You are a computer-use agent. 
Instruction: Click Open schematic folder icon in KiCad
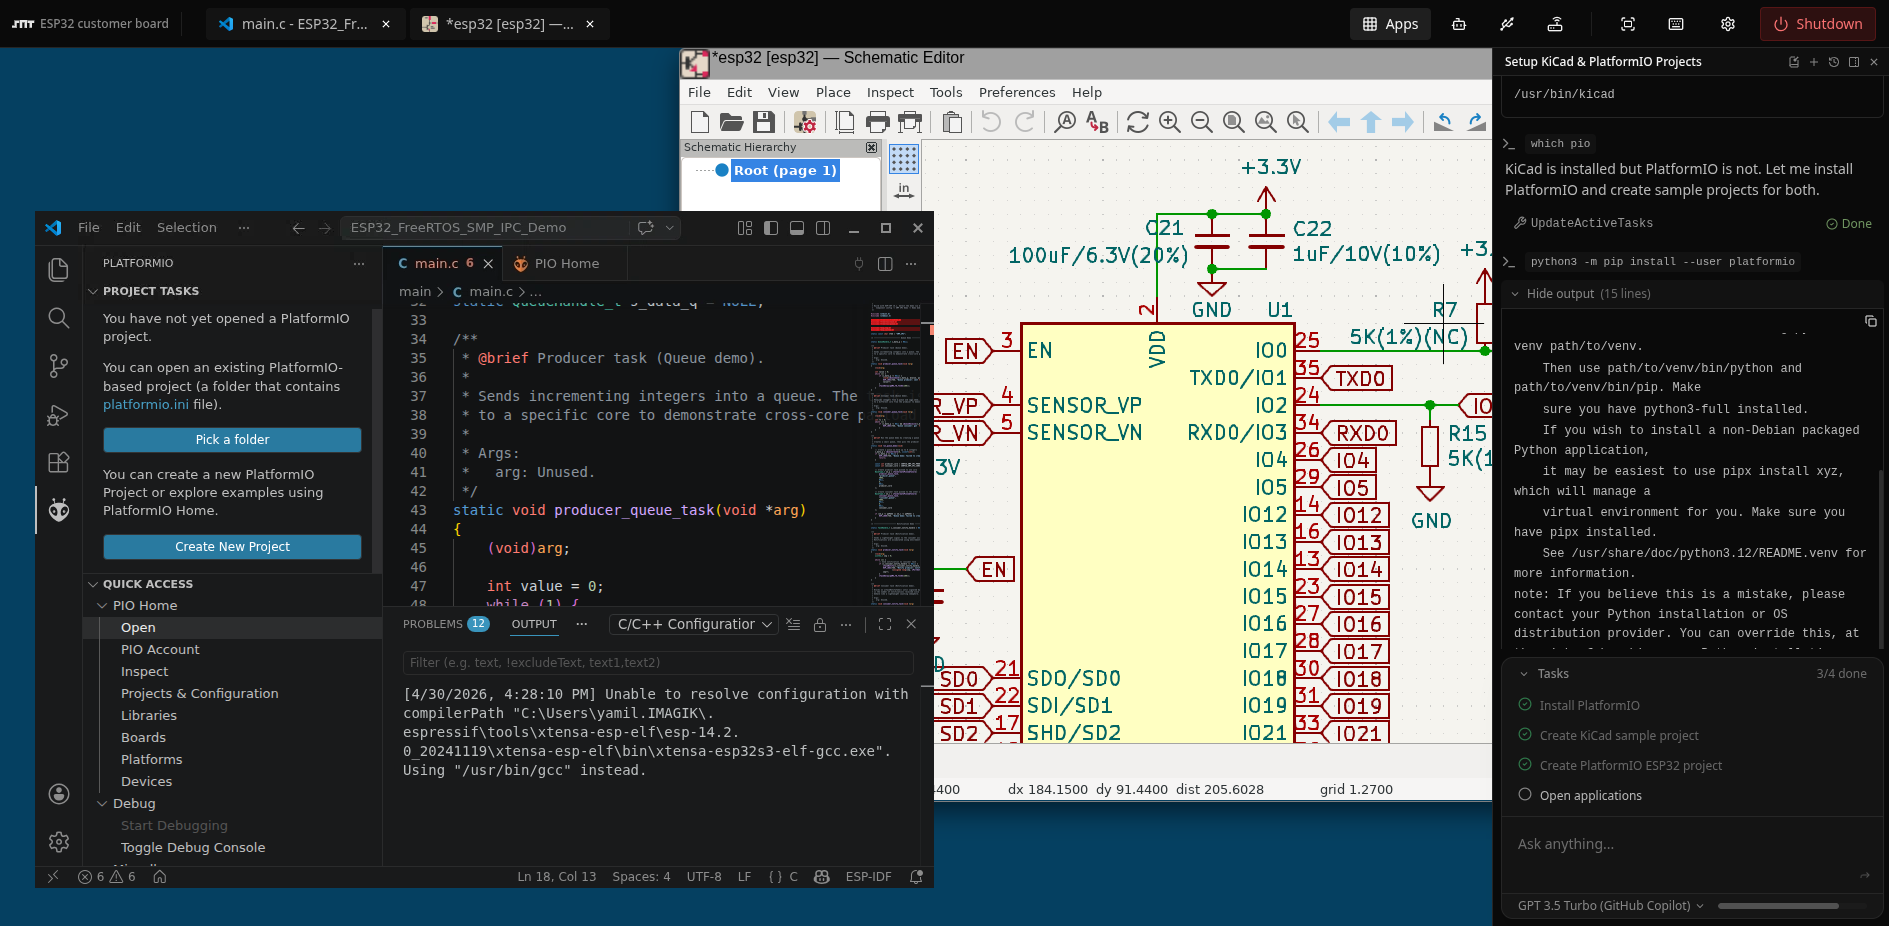click(x=732, y=122)
